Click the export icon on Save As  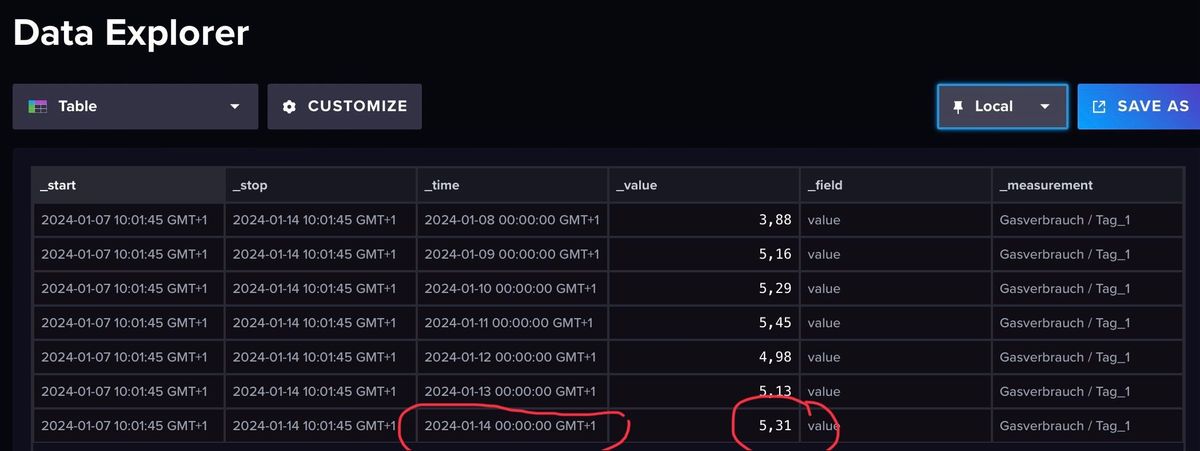click(1099, 106)
